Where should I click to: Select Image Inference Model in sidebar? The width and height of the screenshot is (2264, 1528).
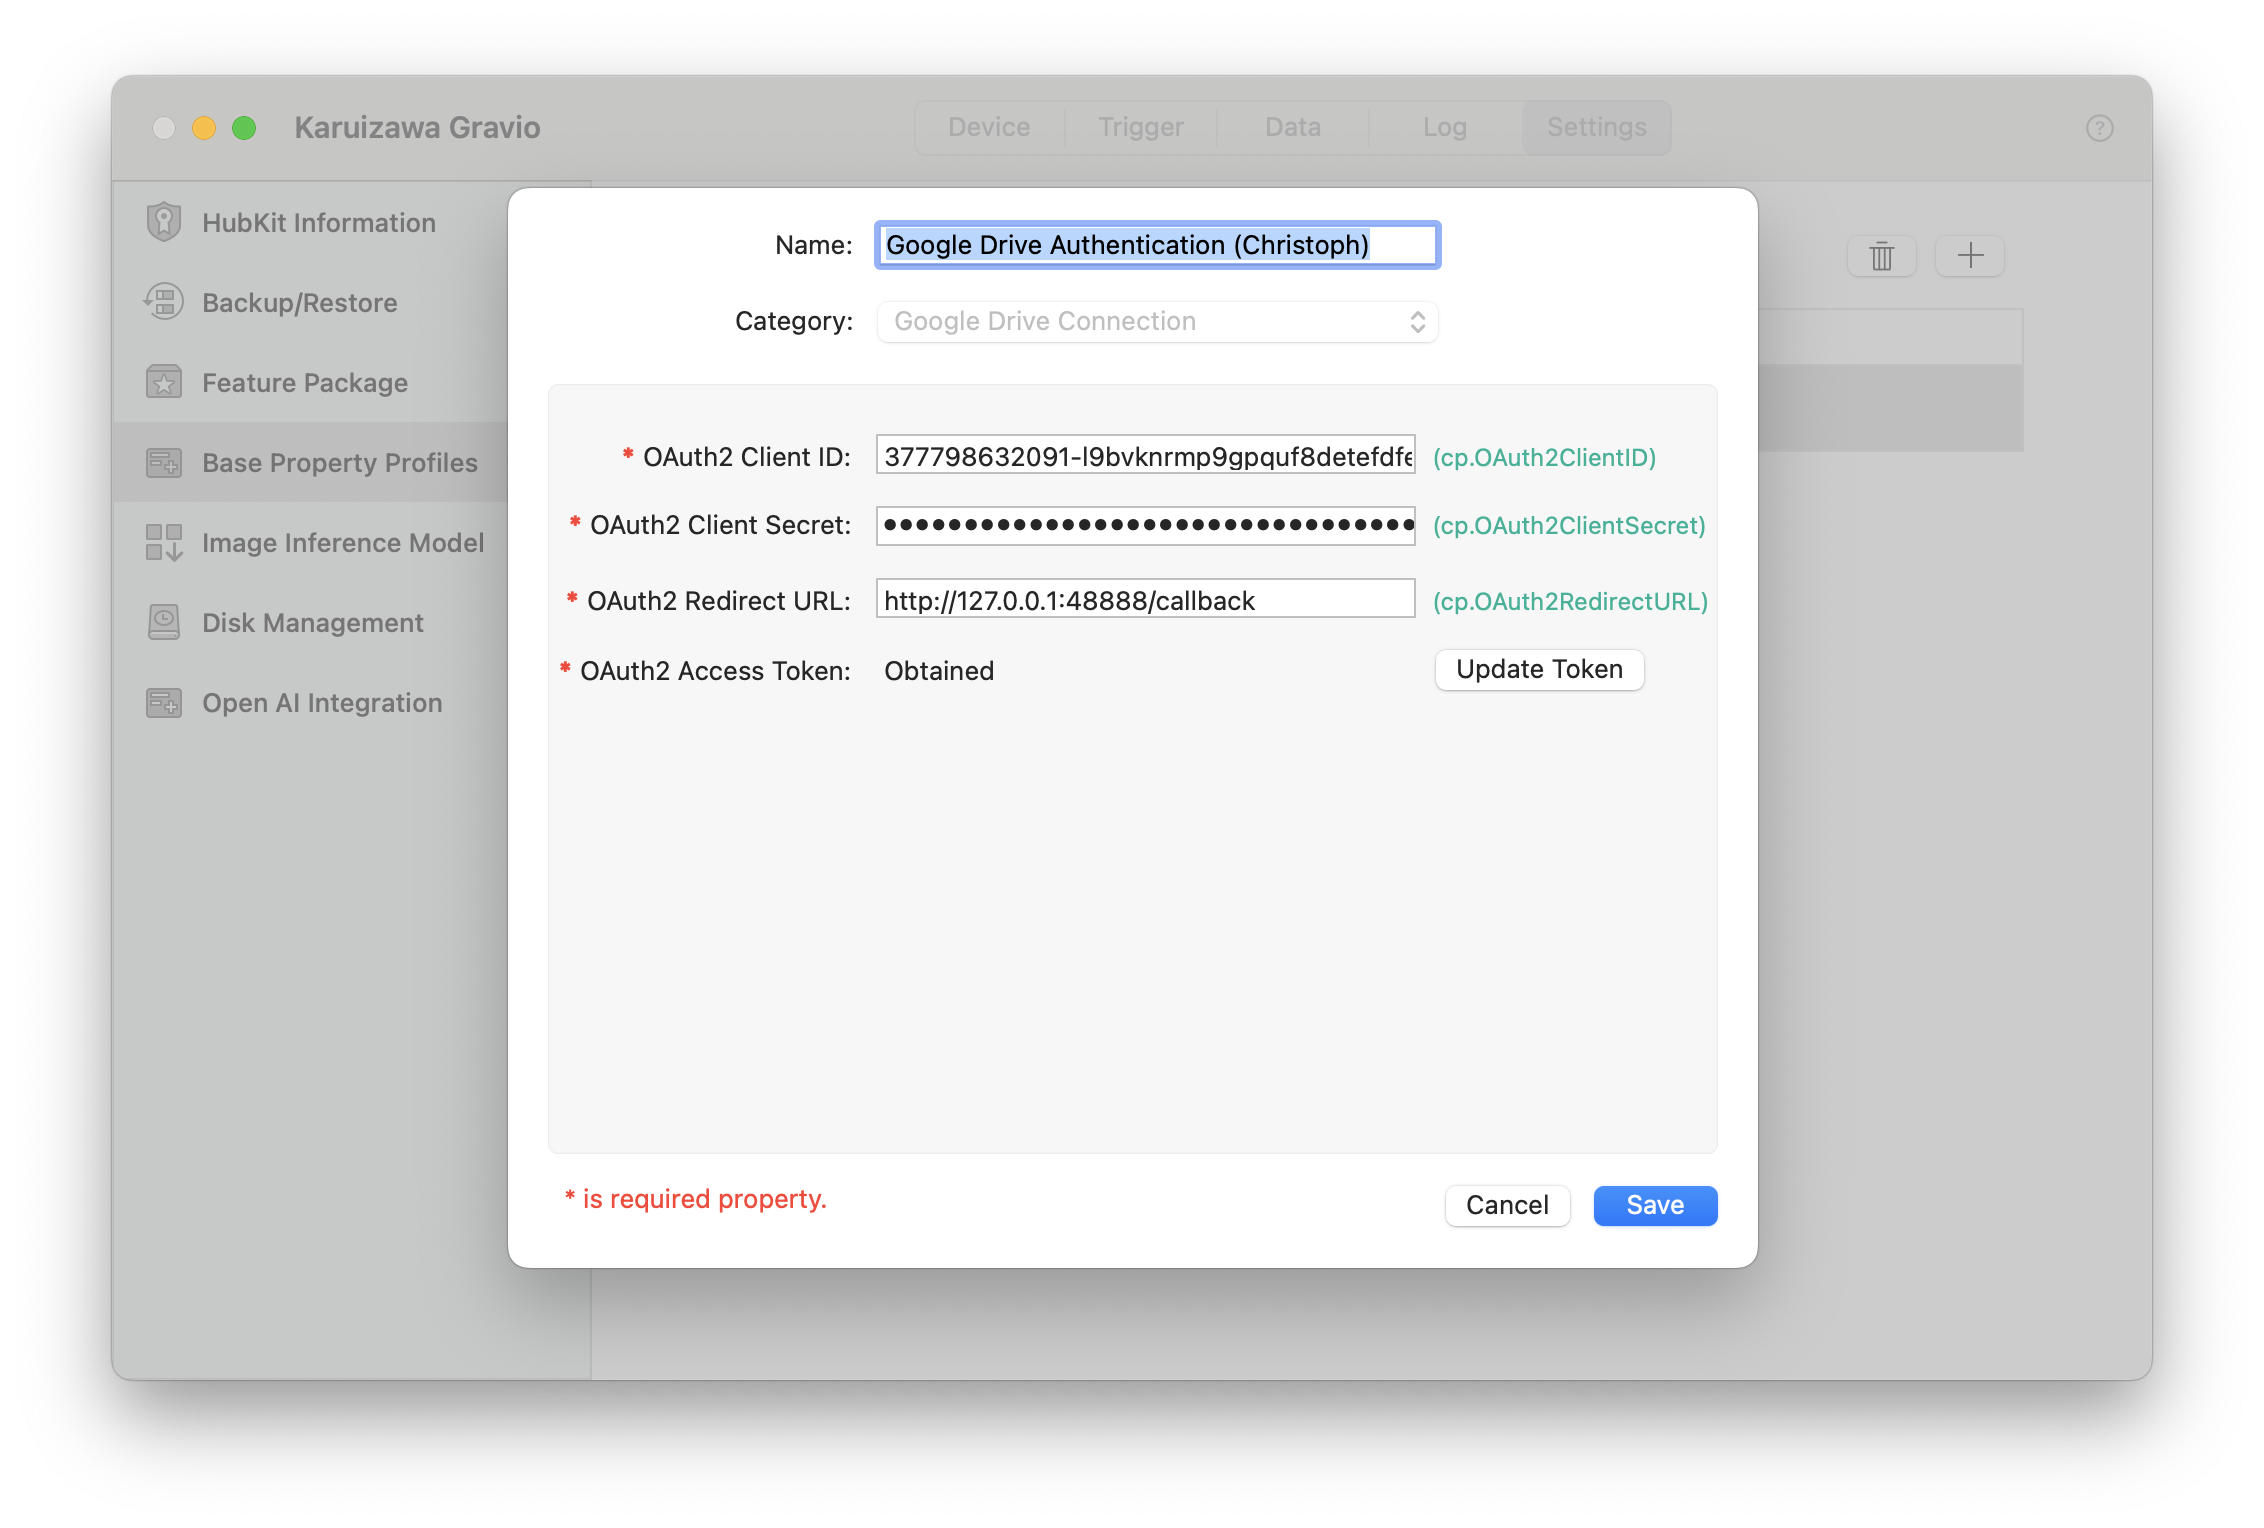pos(311,542)
